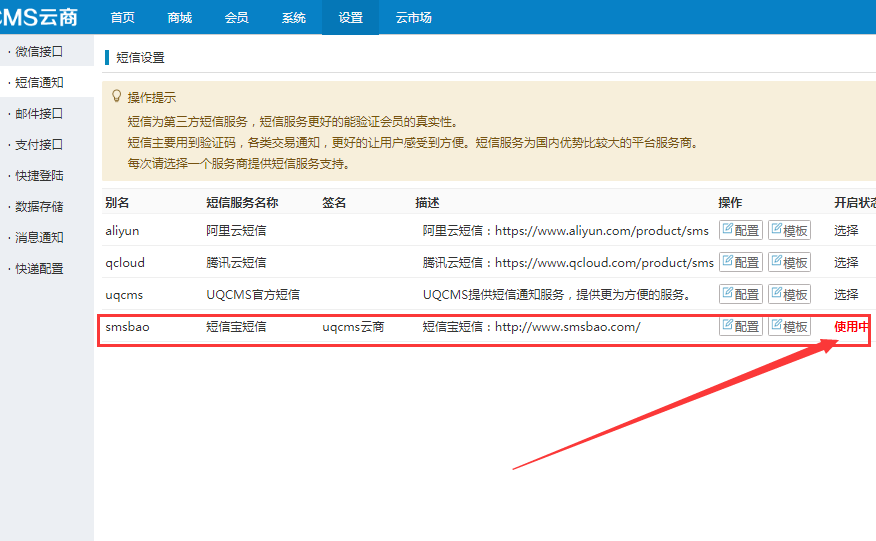Click the UQCMS官方短信 service name cell
This screenshot has height=541, width=876.
253,295
